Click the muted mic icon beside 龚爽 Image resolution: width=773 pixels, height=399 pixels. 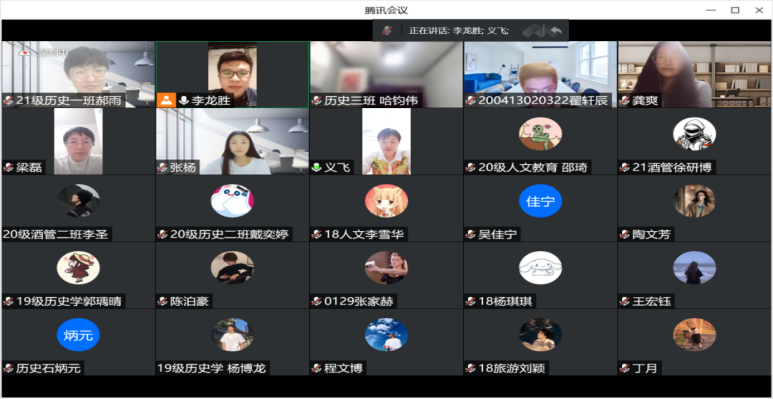point(625,101)
